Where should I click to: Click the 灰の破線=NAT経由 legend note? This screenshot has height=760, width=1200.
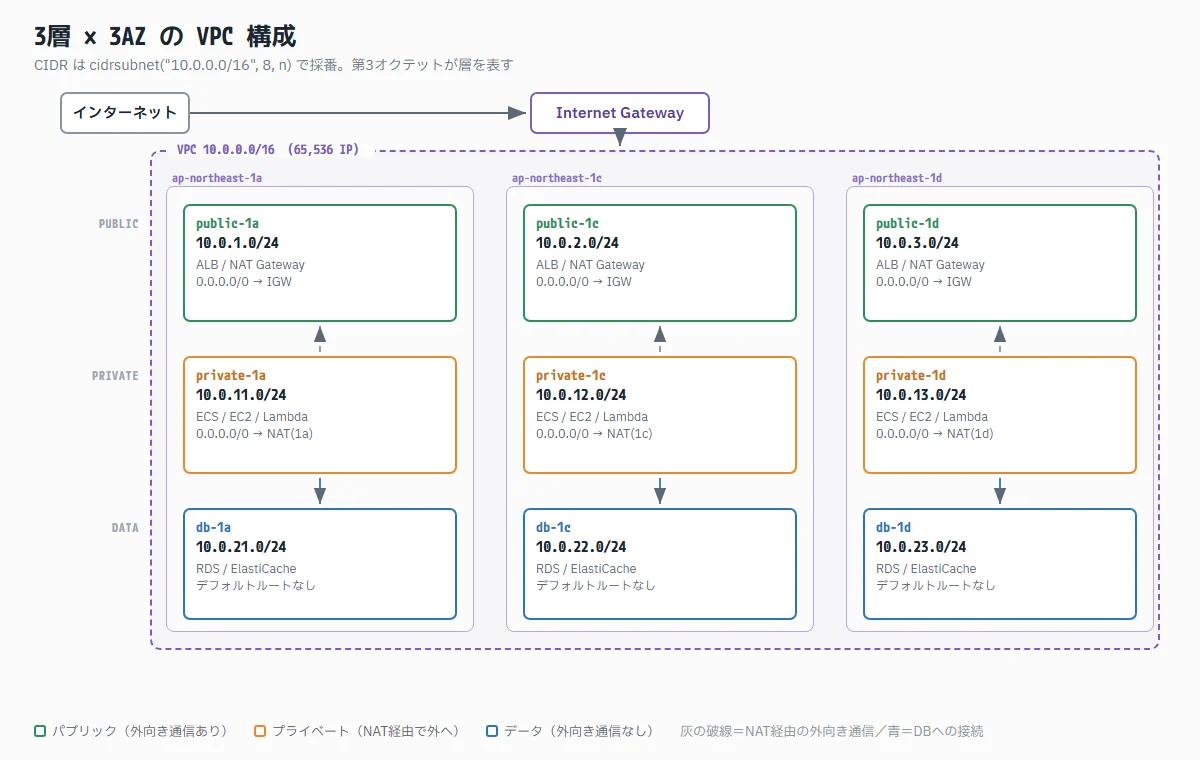click(x=832, y=731)
